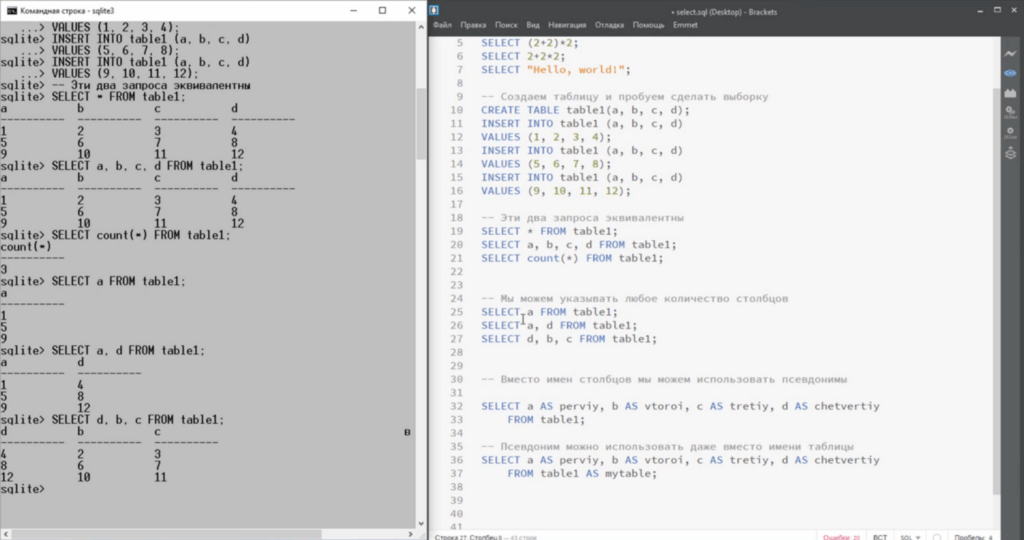Click FROM table1 AS mytable; on line 37
The image size is (1024, 540).
583,473
